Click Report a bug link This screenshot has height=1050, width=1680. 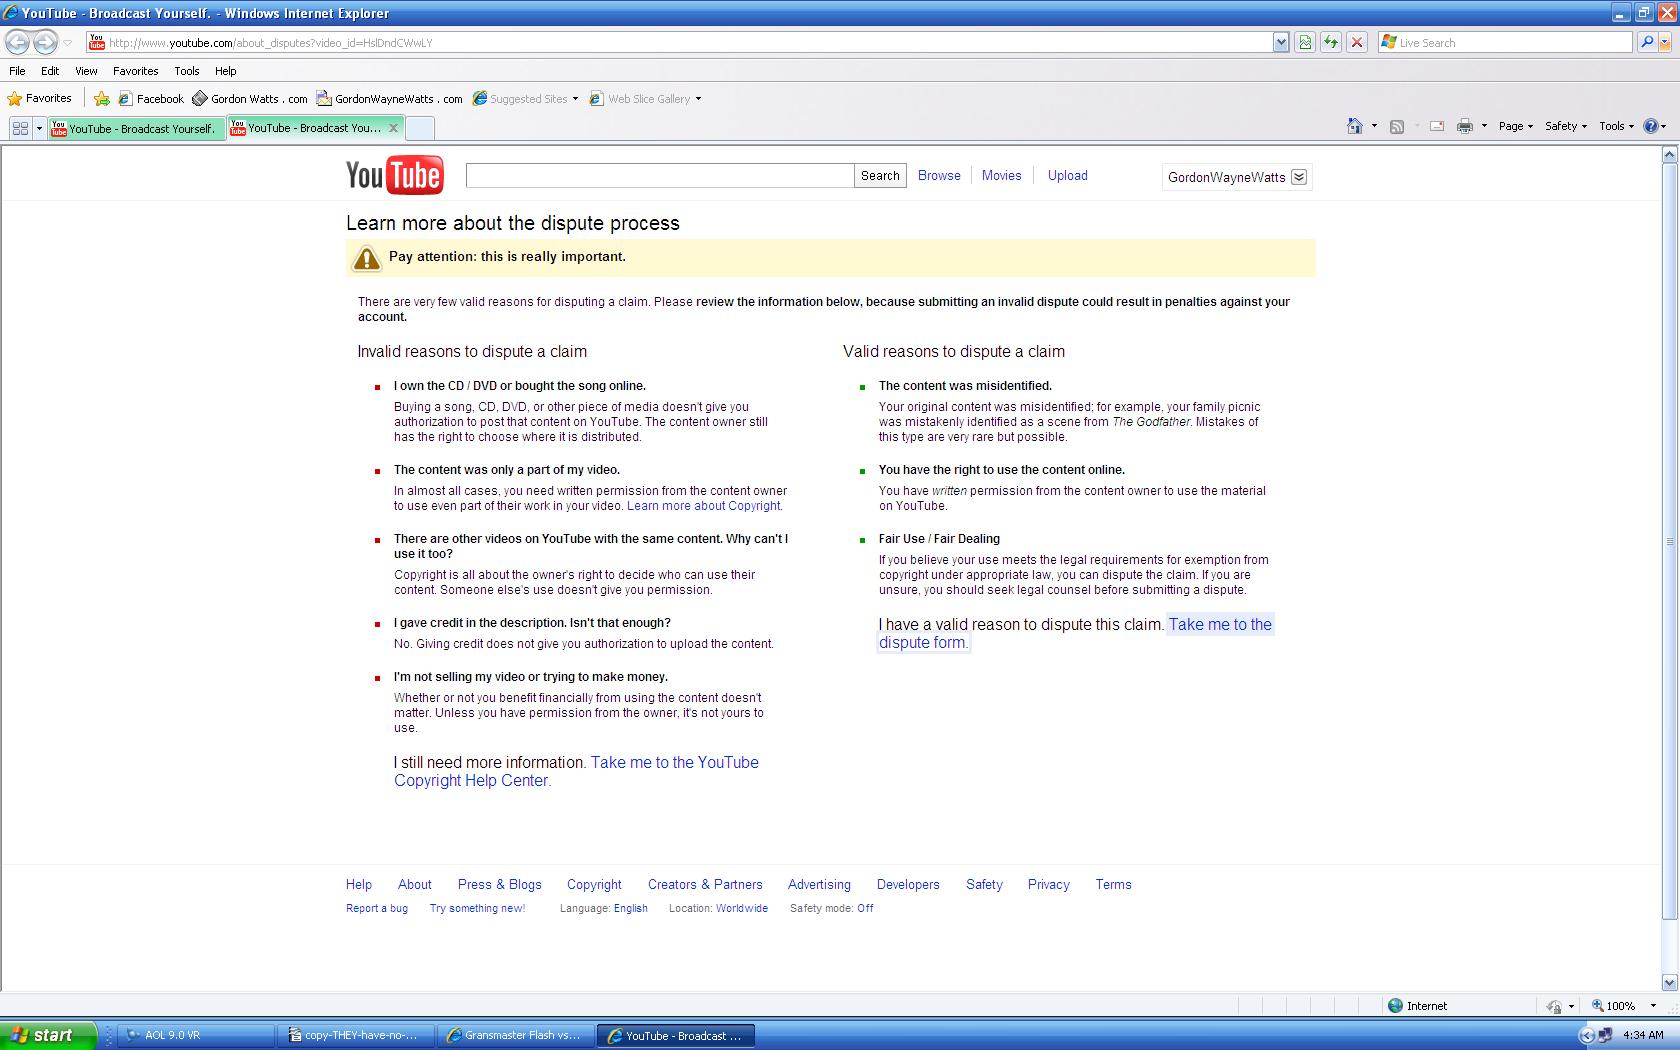(x=377, y=908)
